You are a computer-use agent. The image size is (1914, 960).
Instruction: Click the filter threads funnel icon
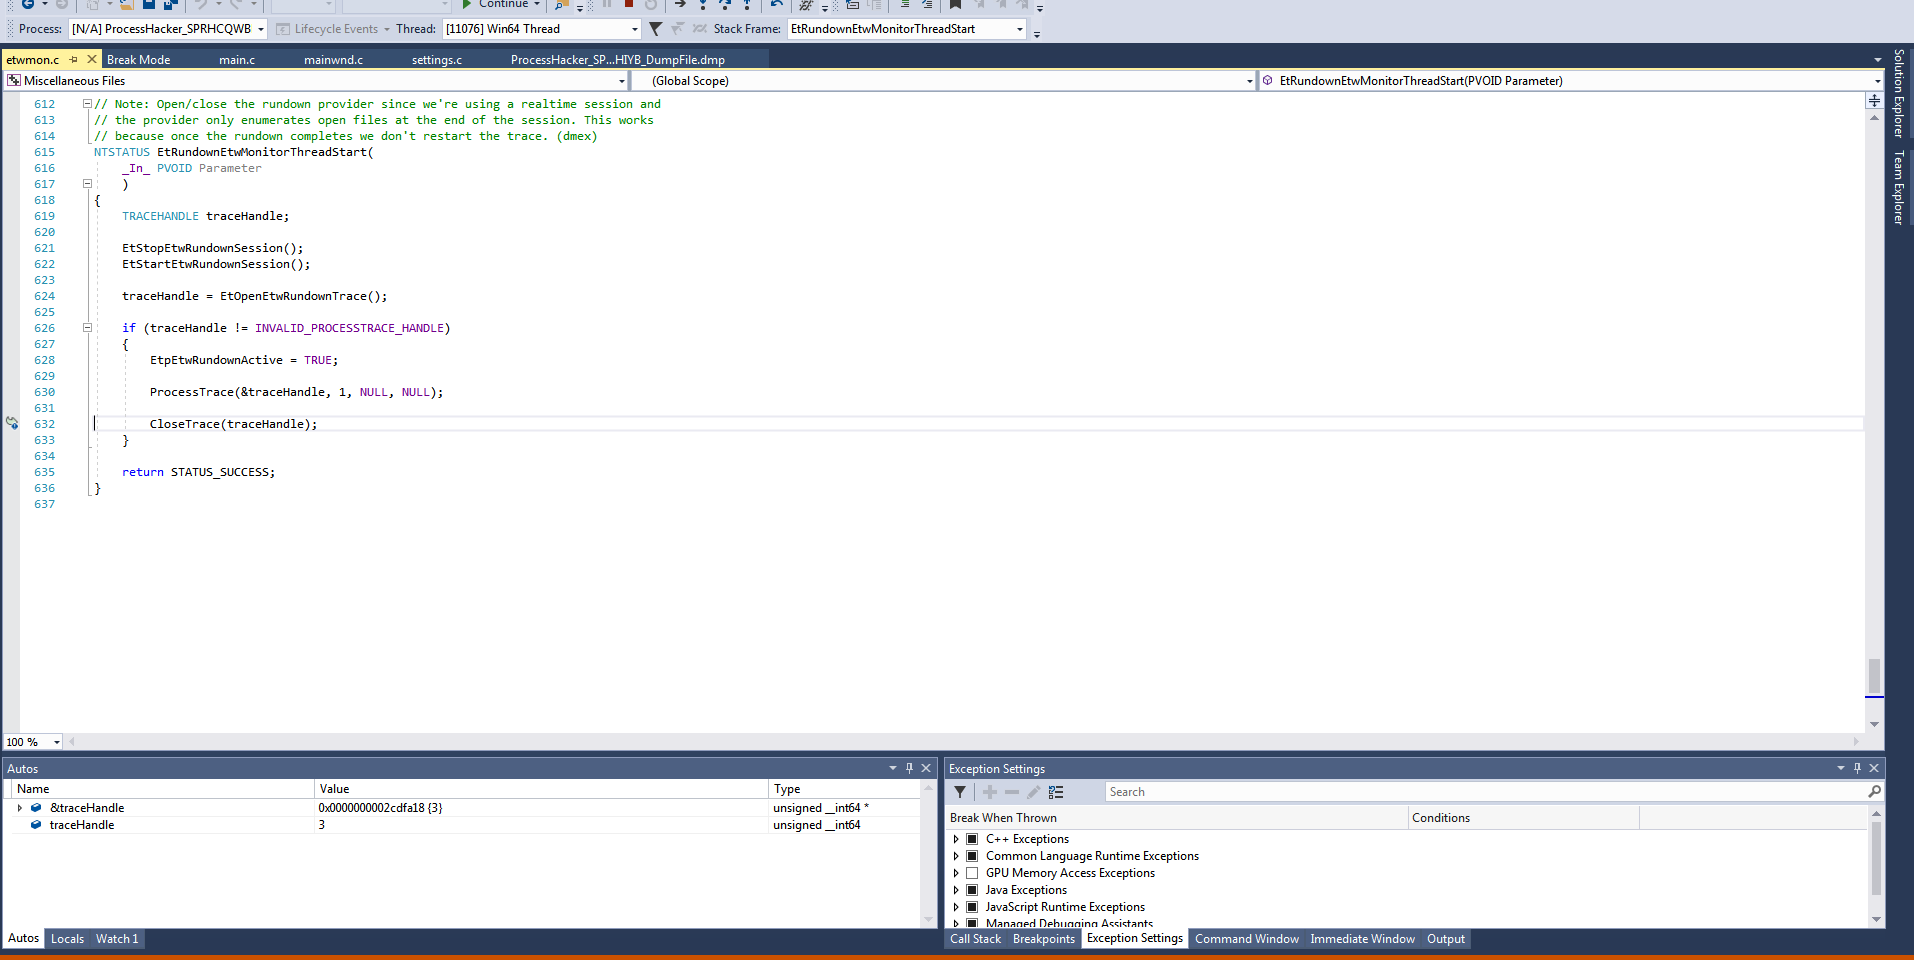click(x=656, y=29)
